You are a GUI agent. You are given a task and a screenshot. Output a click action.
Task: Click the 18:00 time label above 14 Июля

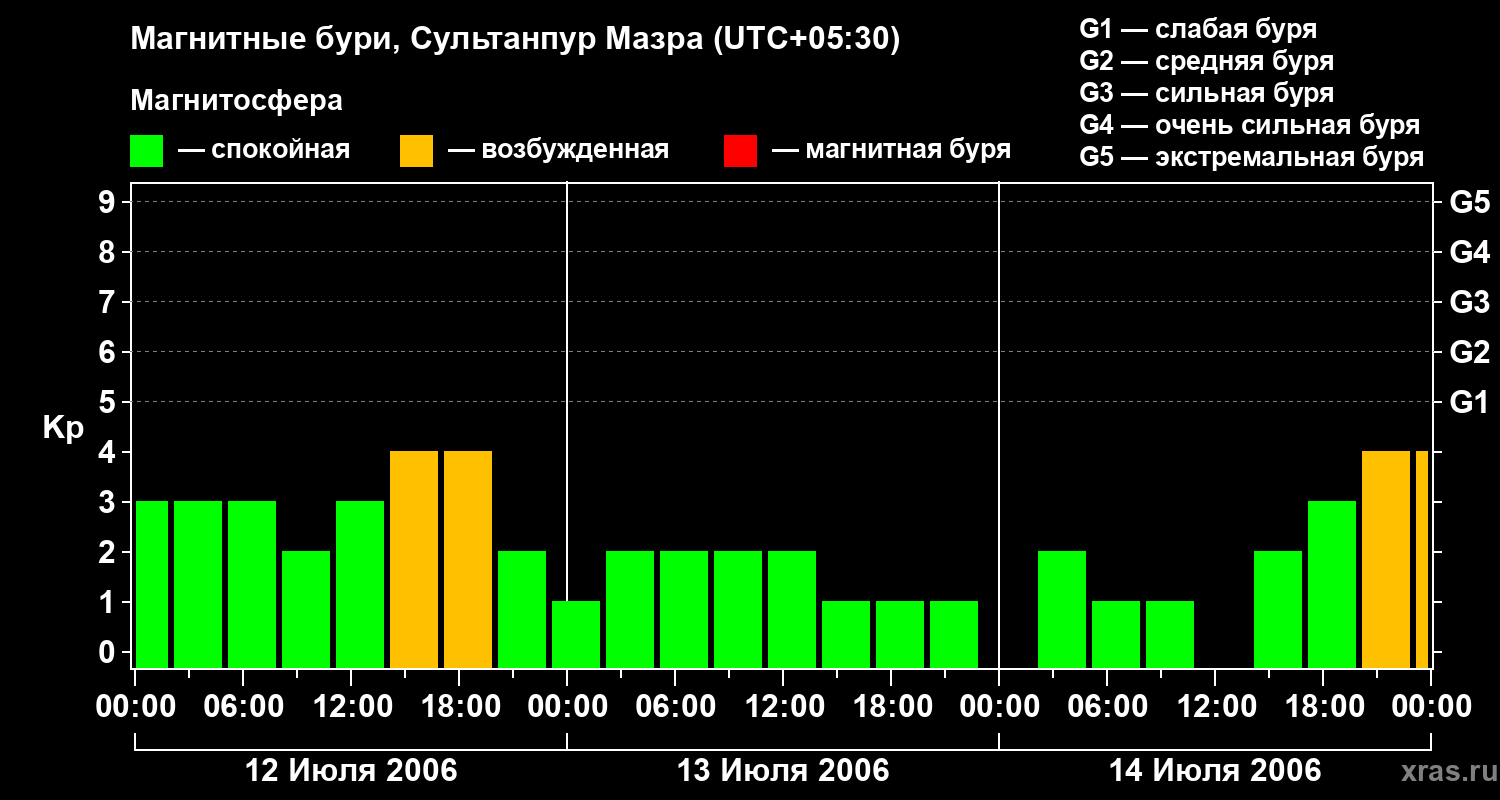(1323, 707)
